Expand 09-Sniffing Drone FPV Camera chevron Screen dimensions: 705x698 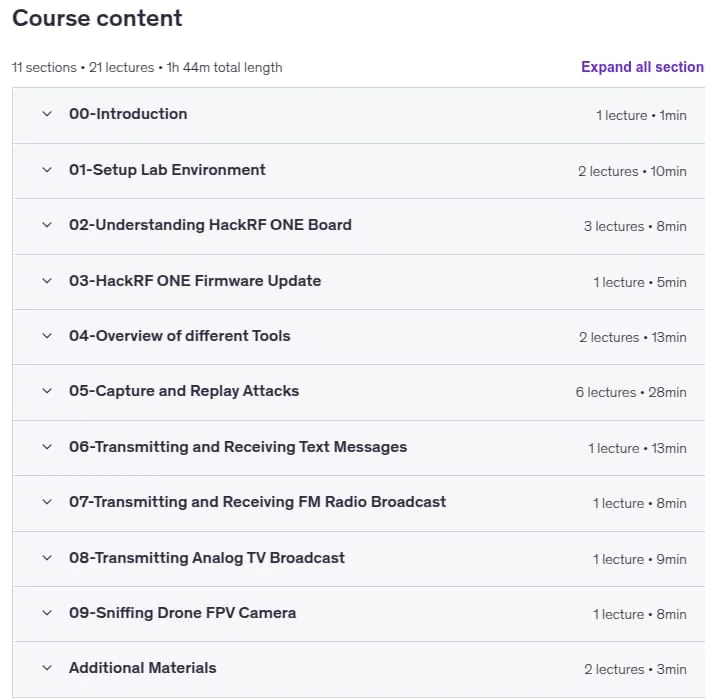[47, 613]
